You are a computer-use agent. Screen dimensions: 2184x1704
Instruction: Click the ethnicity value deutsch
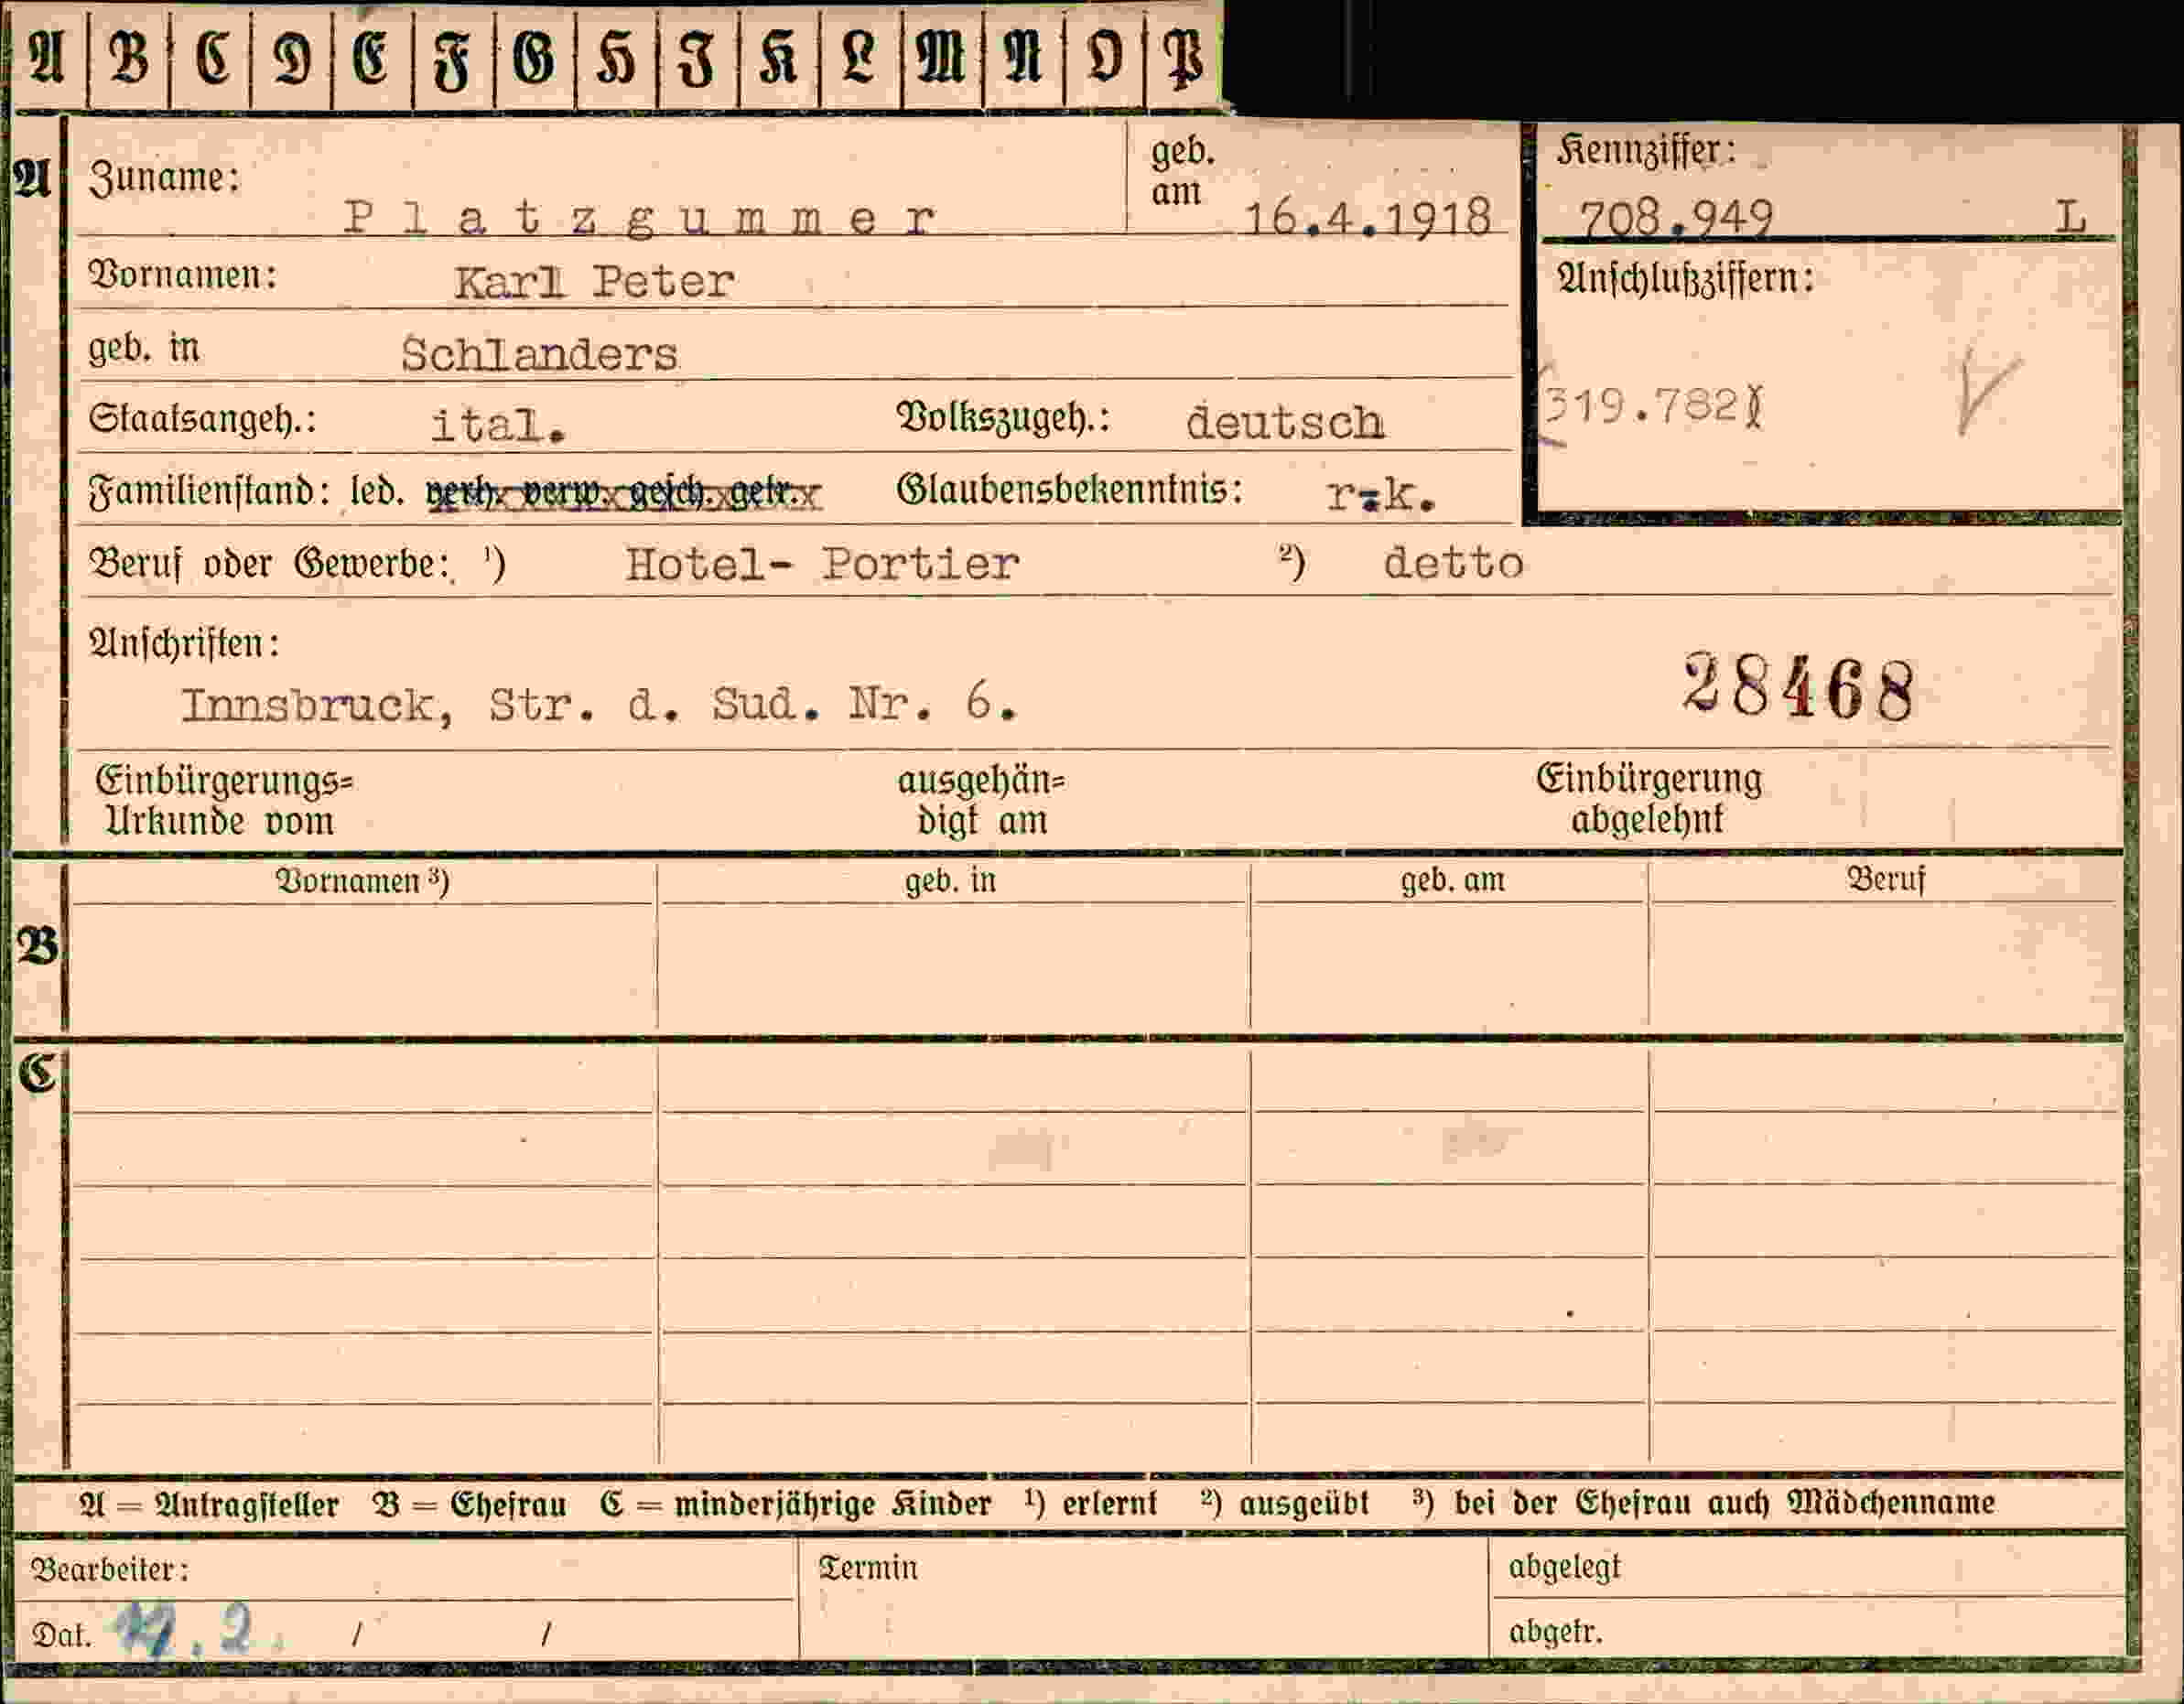click(1285, 422)
